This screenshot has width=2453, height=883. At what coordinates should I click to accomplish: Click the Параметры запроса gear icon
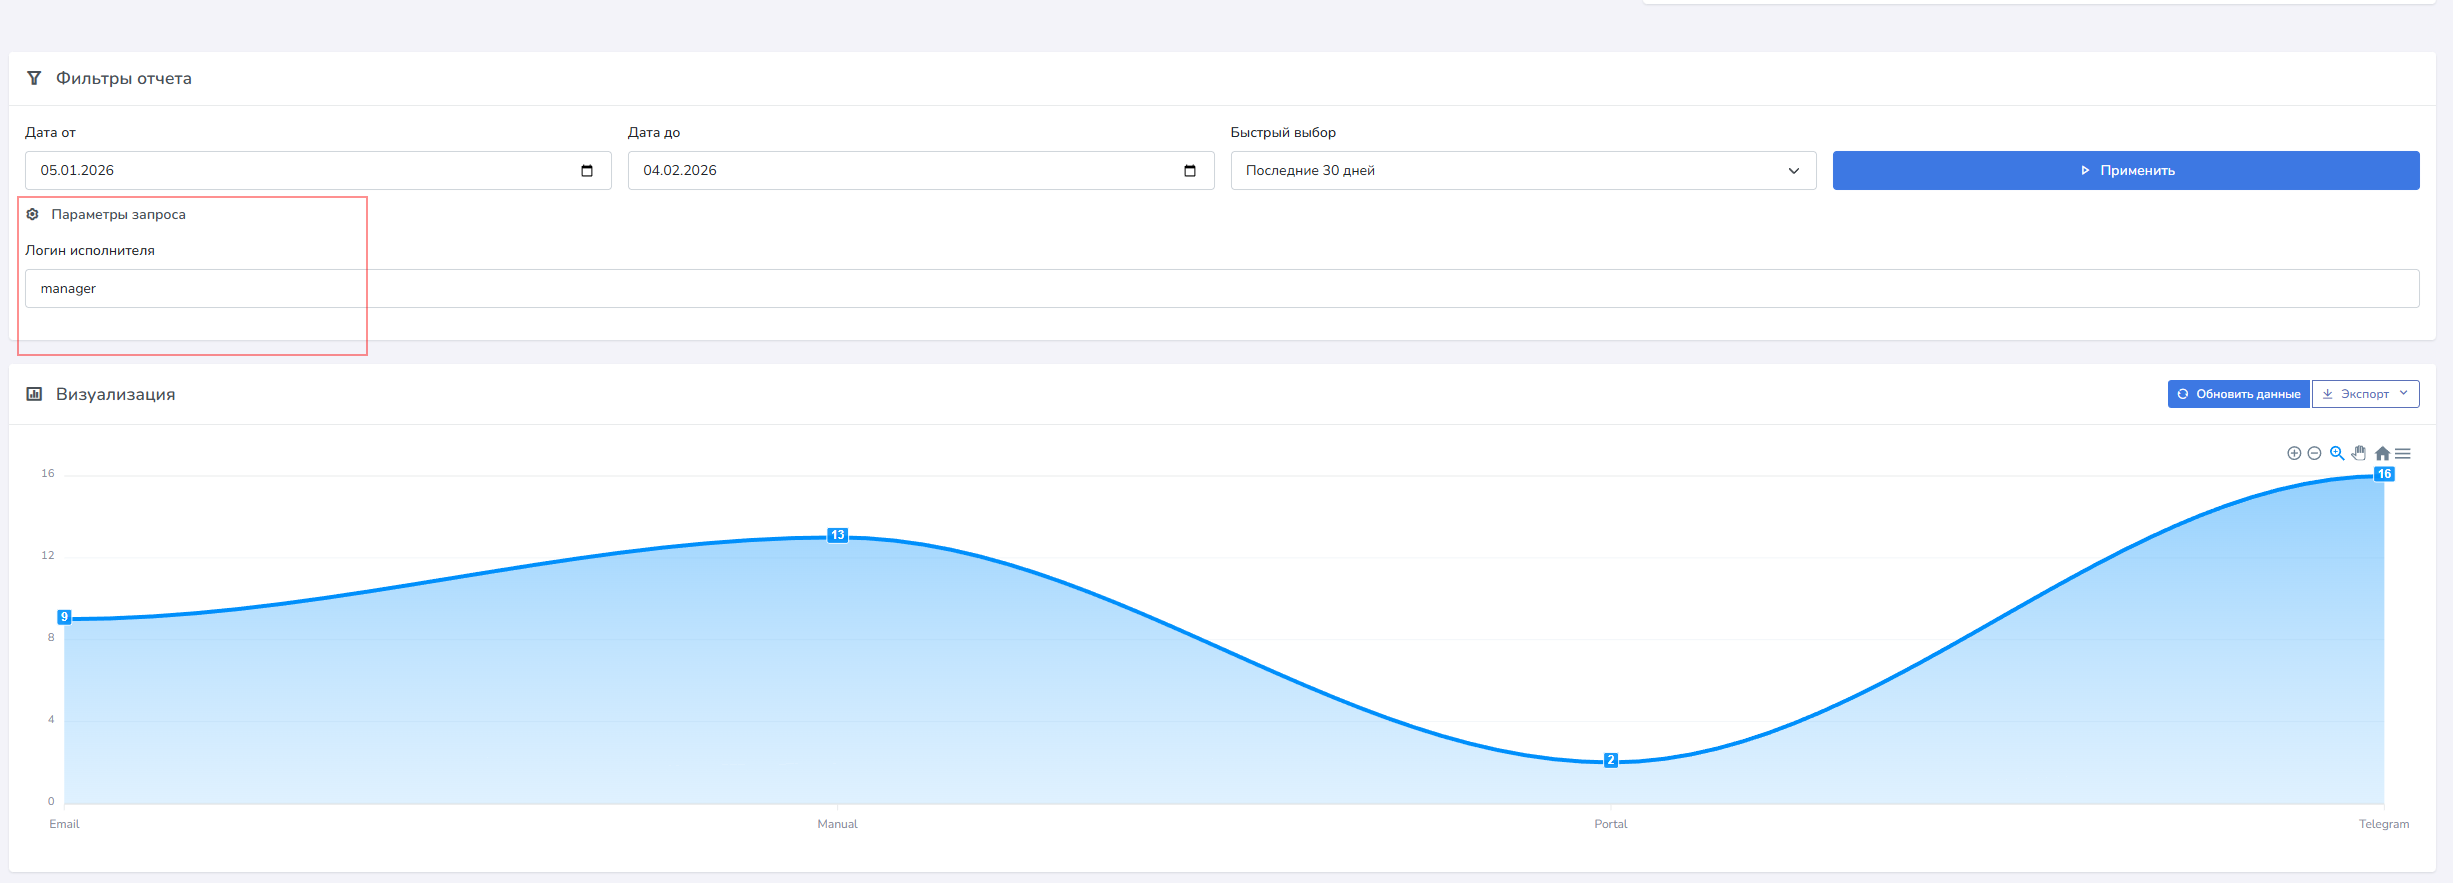(33, 214)
